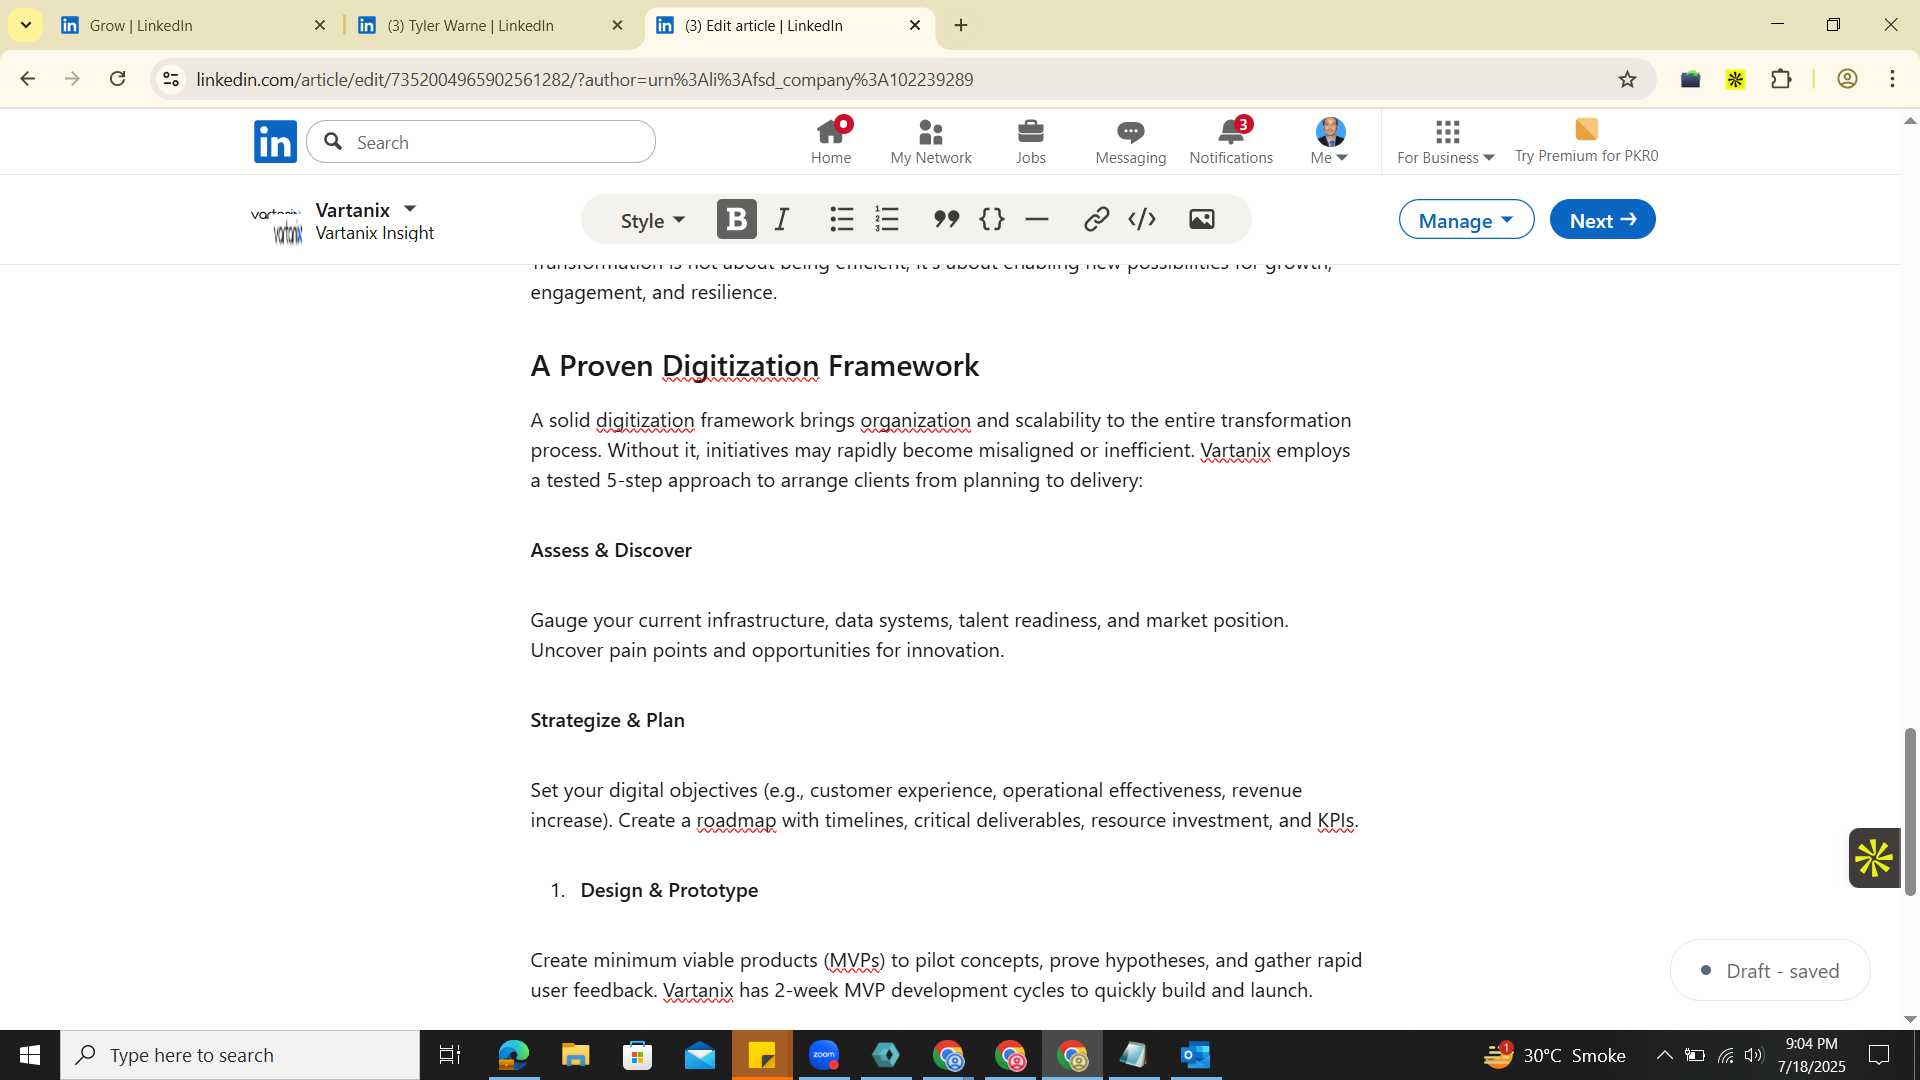Open File Explorer from taskbar
1920x1080 pixels.
coord(575,1055)
